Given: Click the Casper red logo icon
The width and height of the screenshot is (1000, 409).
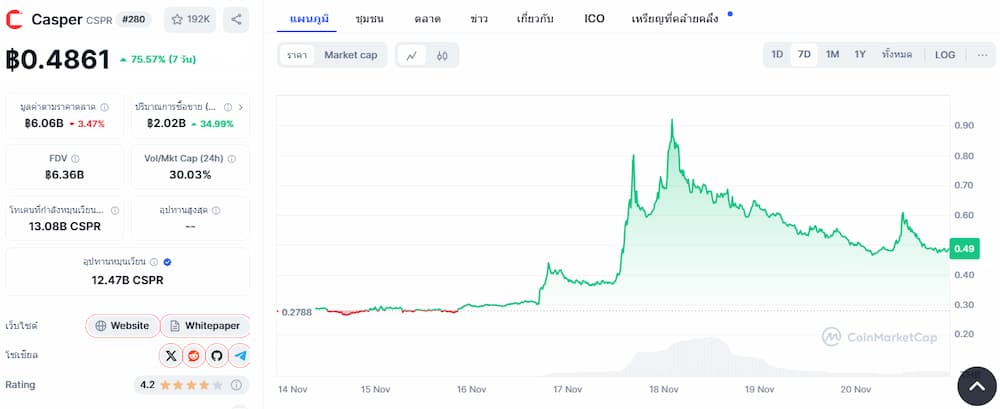Looking at the screenshot, I should coord(13,20).
